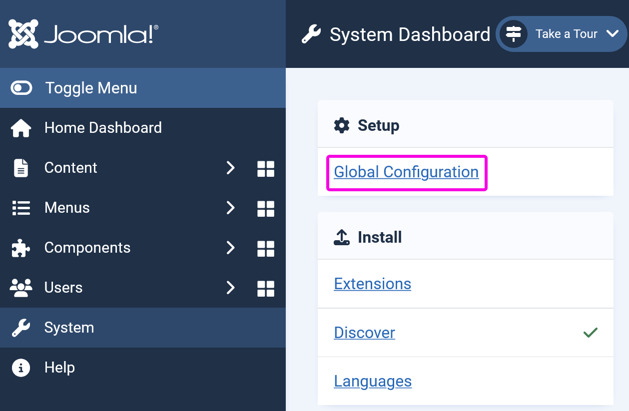Viewport: 629px width, 411px height.
Task: Click the Install upload icon
Action: [342, 237]
